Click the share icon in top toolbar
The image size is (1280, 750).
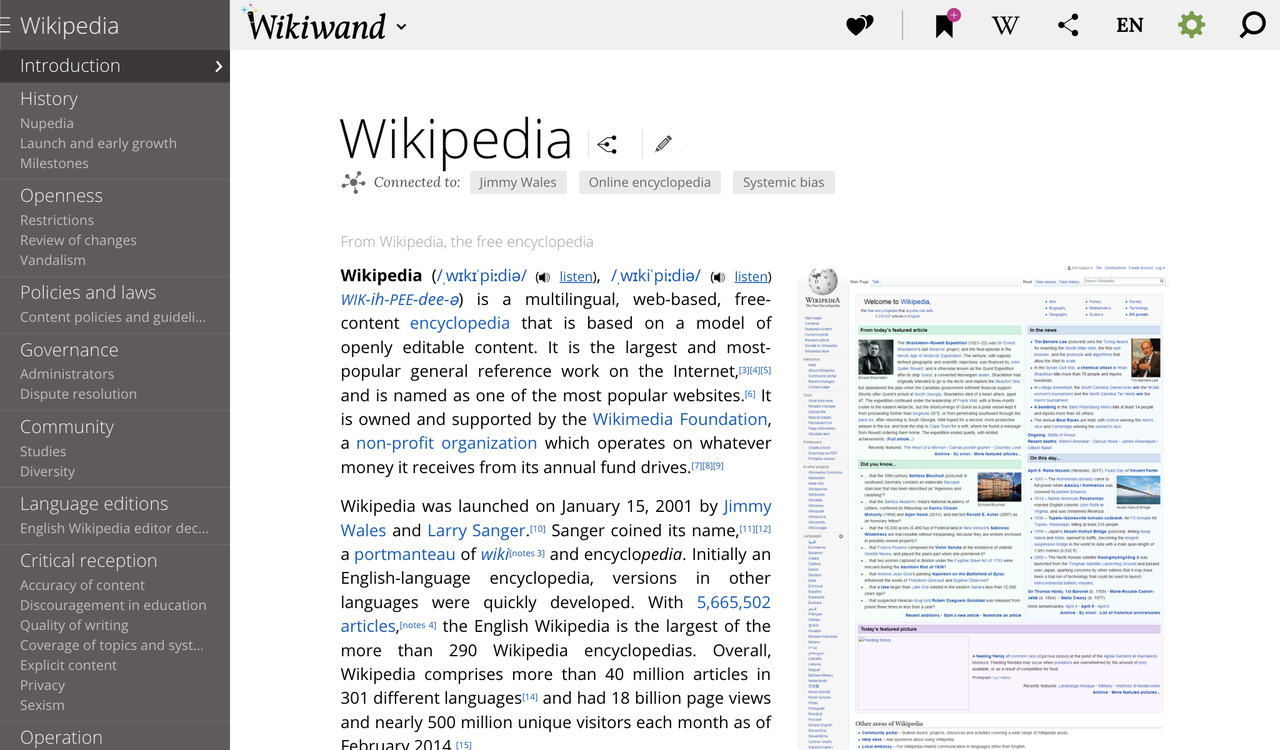click(x=1068, y=25)
